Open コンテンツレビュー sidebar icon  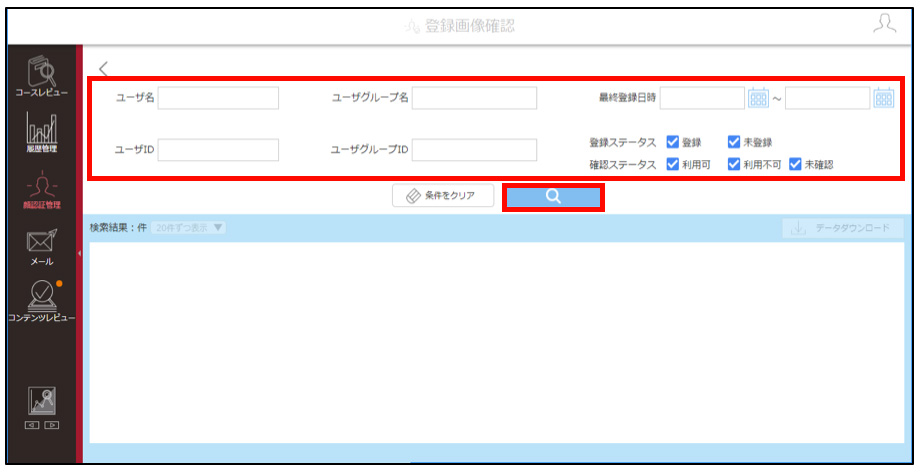42,301
